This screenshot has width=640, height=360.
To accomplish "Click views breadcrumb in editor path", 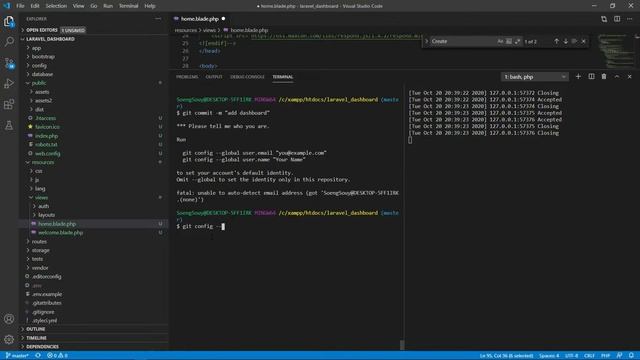I will (209, 30).
